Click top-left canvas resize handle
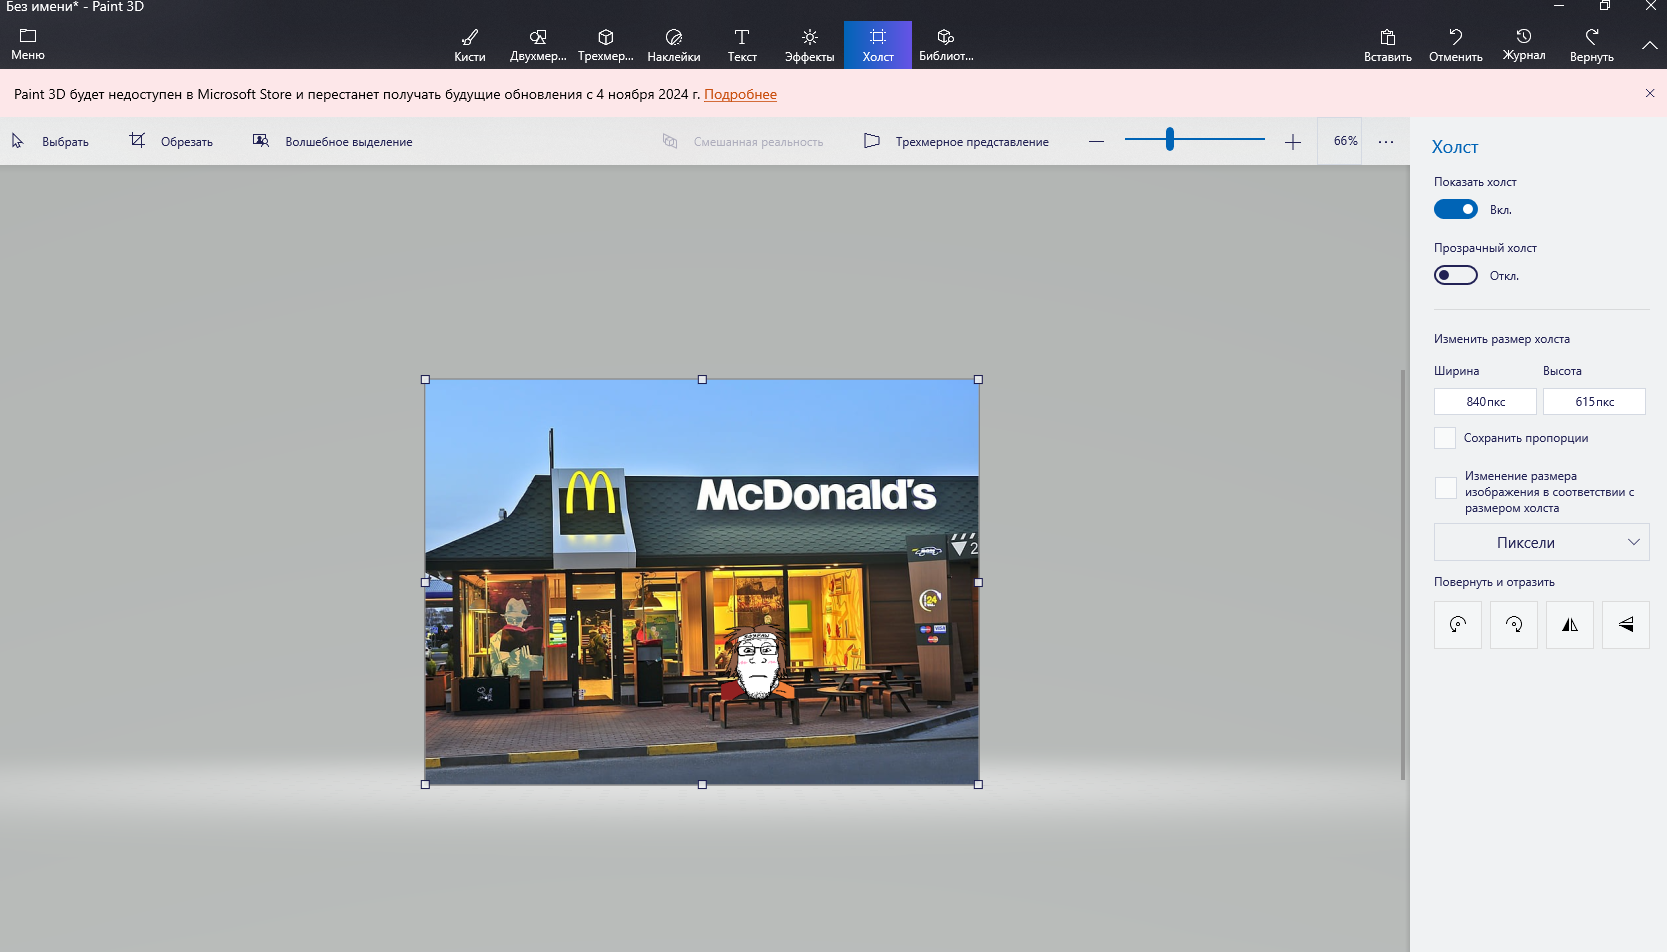Screen dimensions: 1667x952 [x=425, y=379]
